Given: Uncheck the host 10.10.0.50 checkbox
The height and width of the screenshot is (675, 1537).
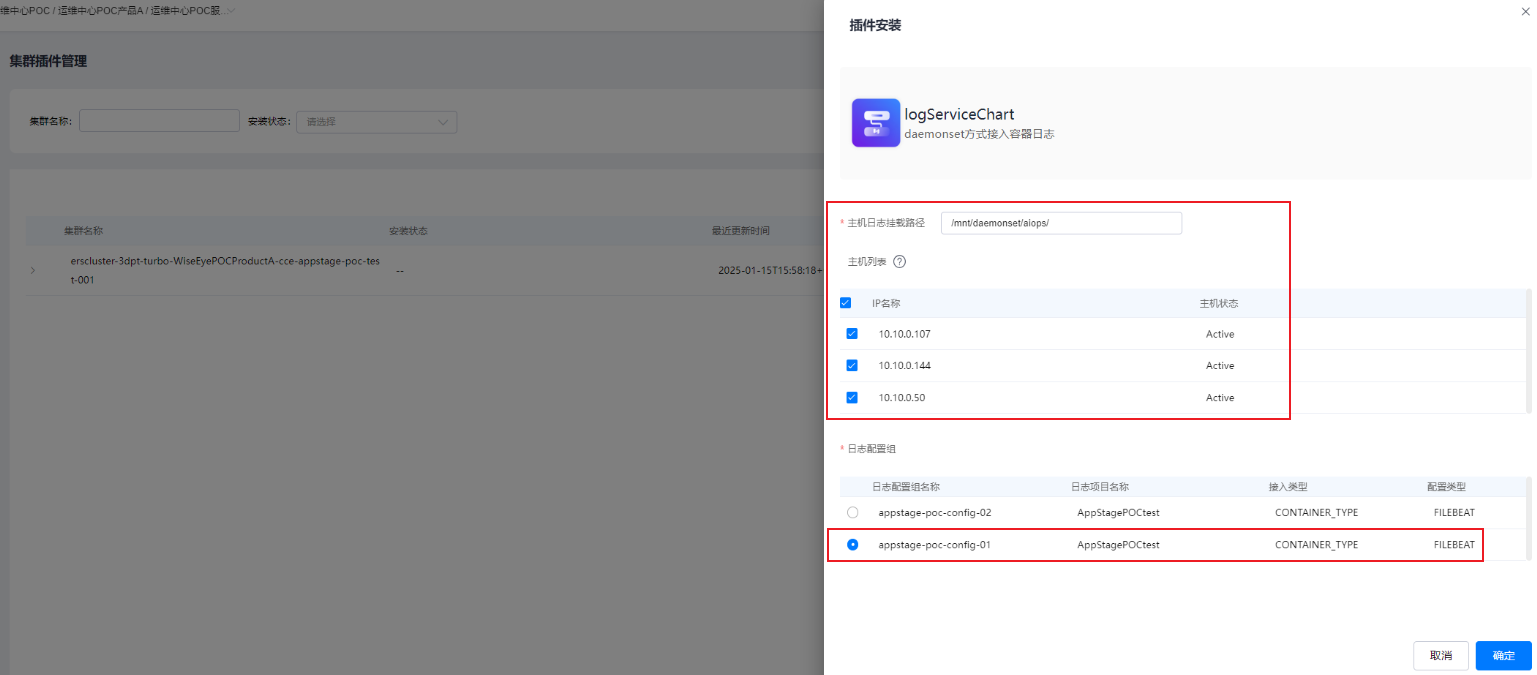Looking at the screenshot, I should 852,398.
